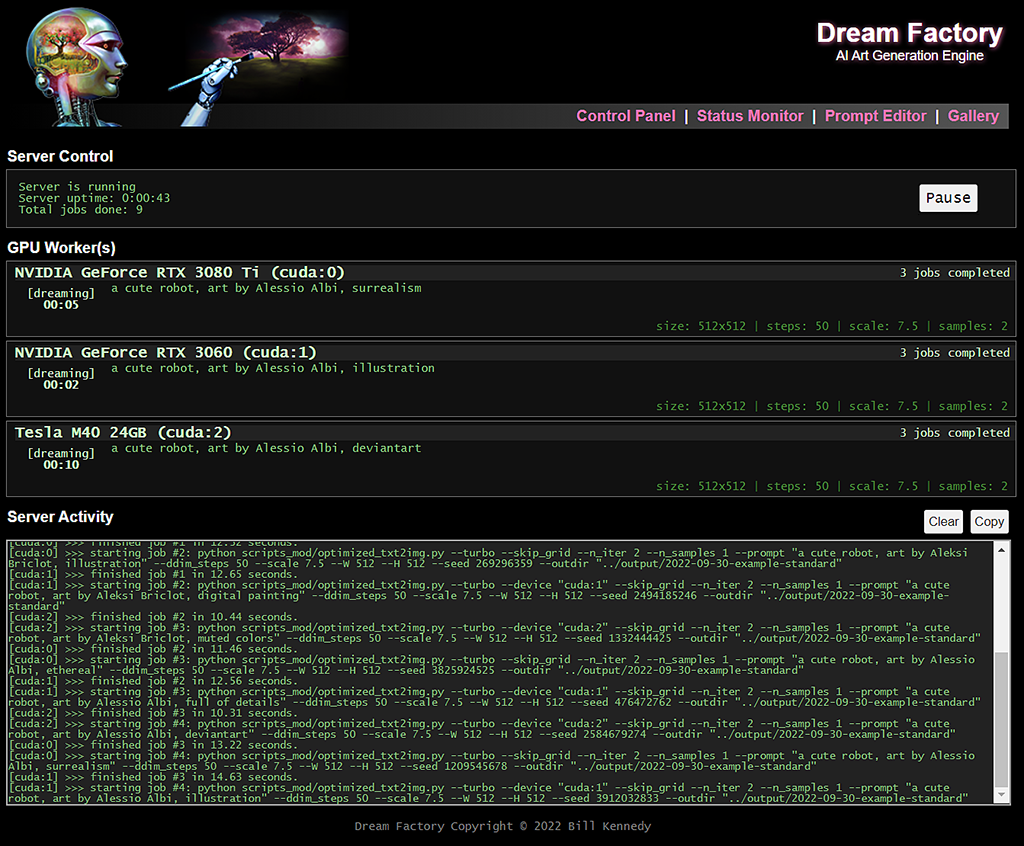Click log line 'finished job #3 in 14.63 seconds'
The height and width of the screenshot is (846, 1024).
point(153,777)
